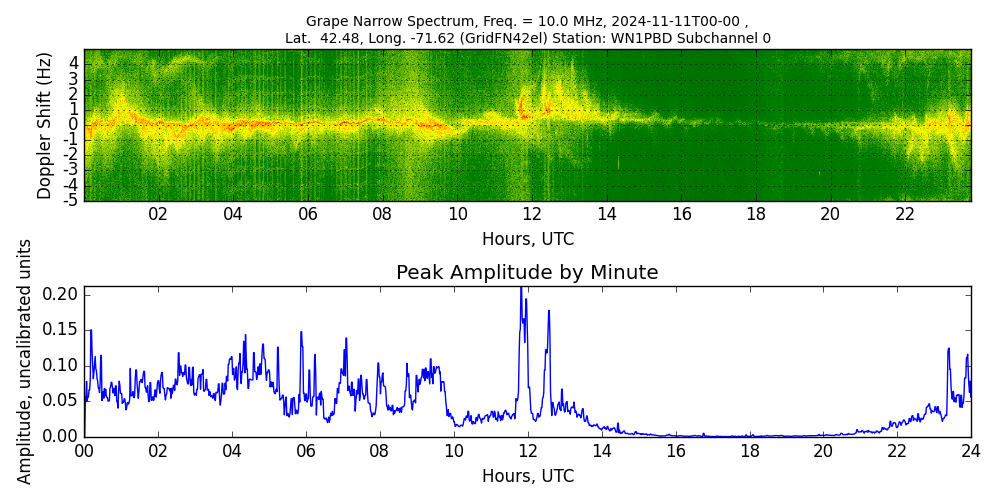Click the "00" hour tick on amplitude plot

tap(84, 451)
